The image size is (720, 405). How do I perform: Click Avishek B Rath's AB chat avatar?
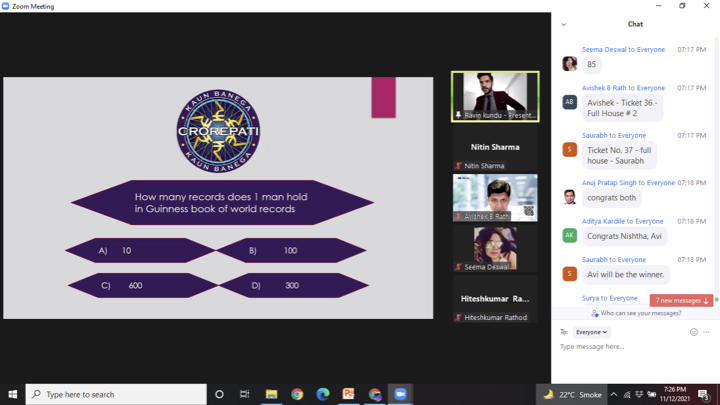coord(570,102)
